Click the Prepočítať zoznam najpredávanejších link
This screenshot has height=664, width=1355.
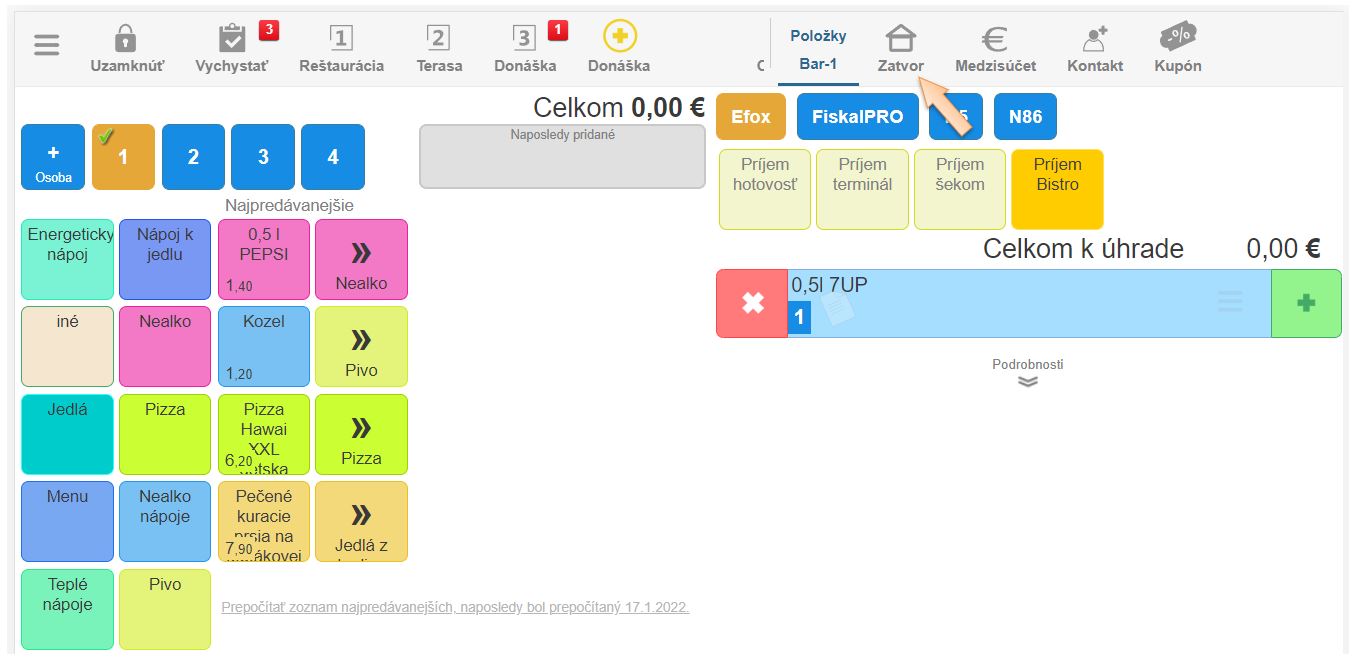(x=455, y=607)
